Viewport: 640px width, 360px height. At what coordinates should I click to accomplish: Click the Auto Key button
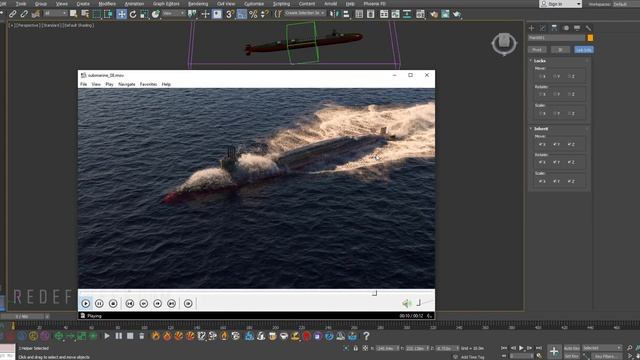coord(571,348)
